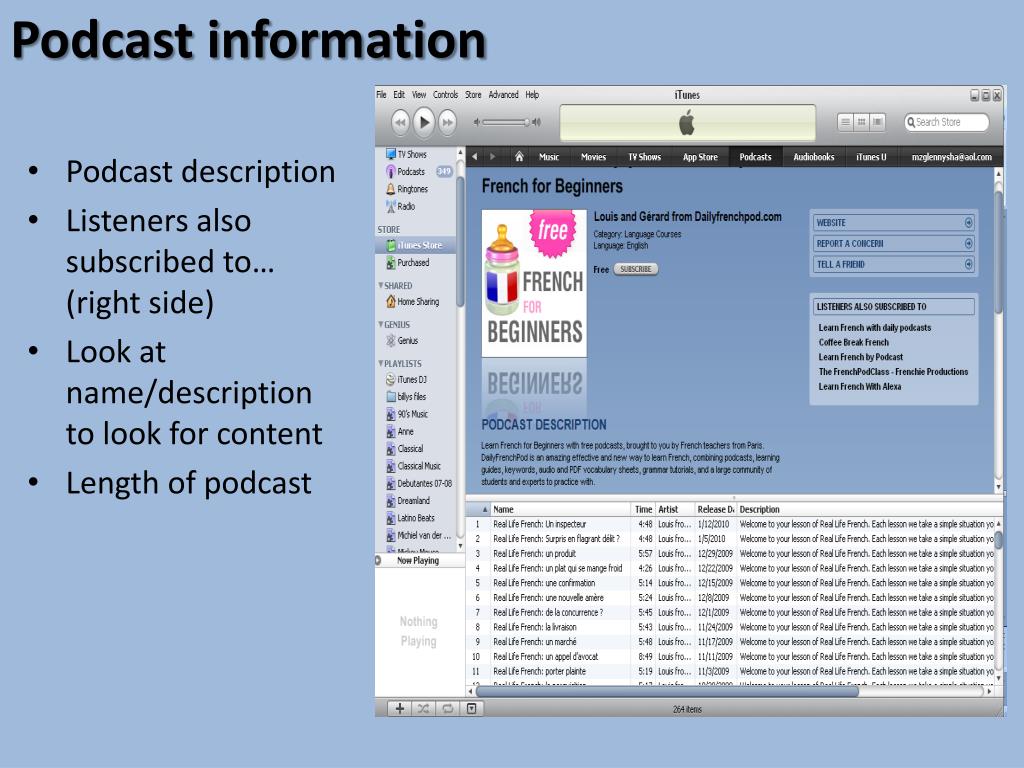Click the Previous track rewind button
This screenshot has height=768, width=1024.
[400, 122]
